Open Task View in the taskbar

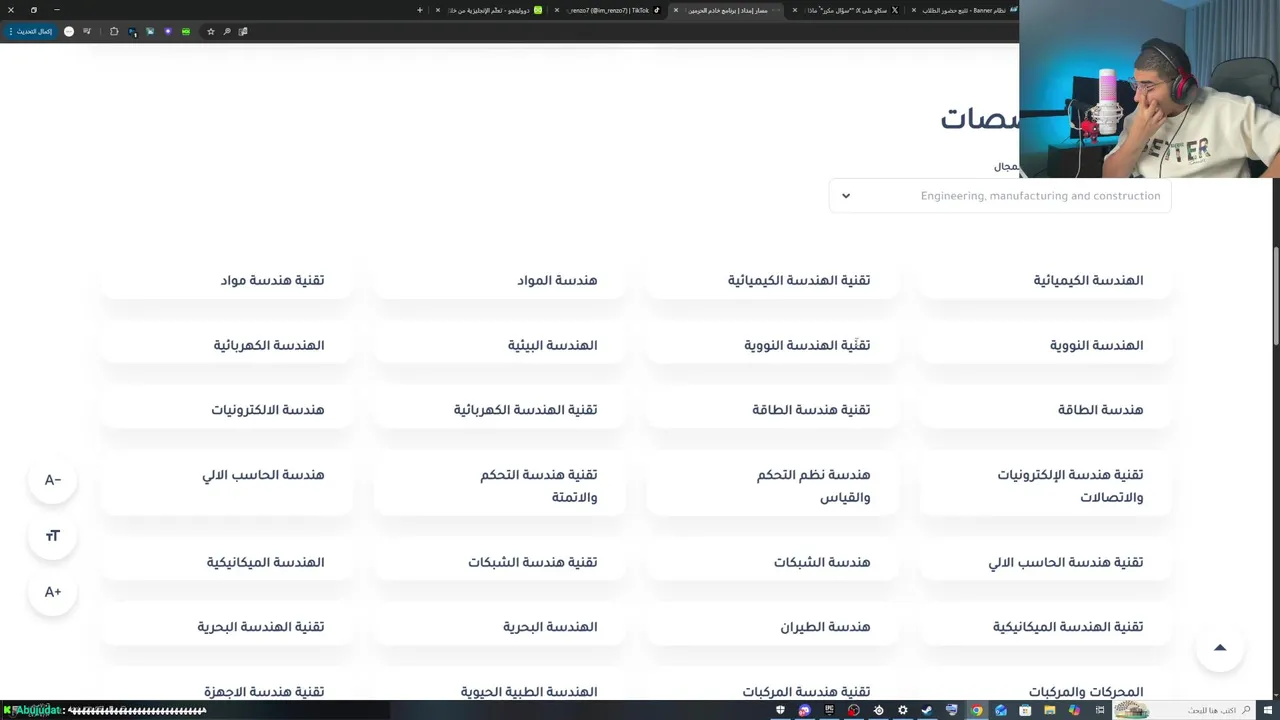tap(1100, 710)
